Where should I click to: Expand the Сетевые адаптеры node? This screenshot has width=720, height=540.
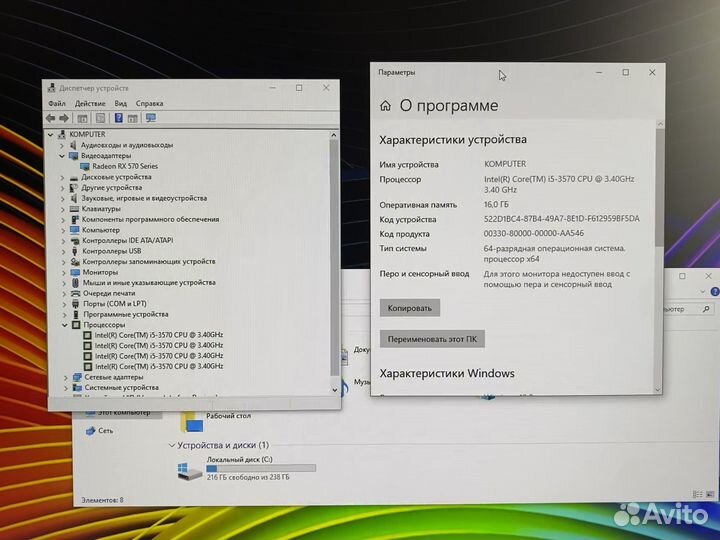point(65,377)
